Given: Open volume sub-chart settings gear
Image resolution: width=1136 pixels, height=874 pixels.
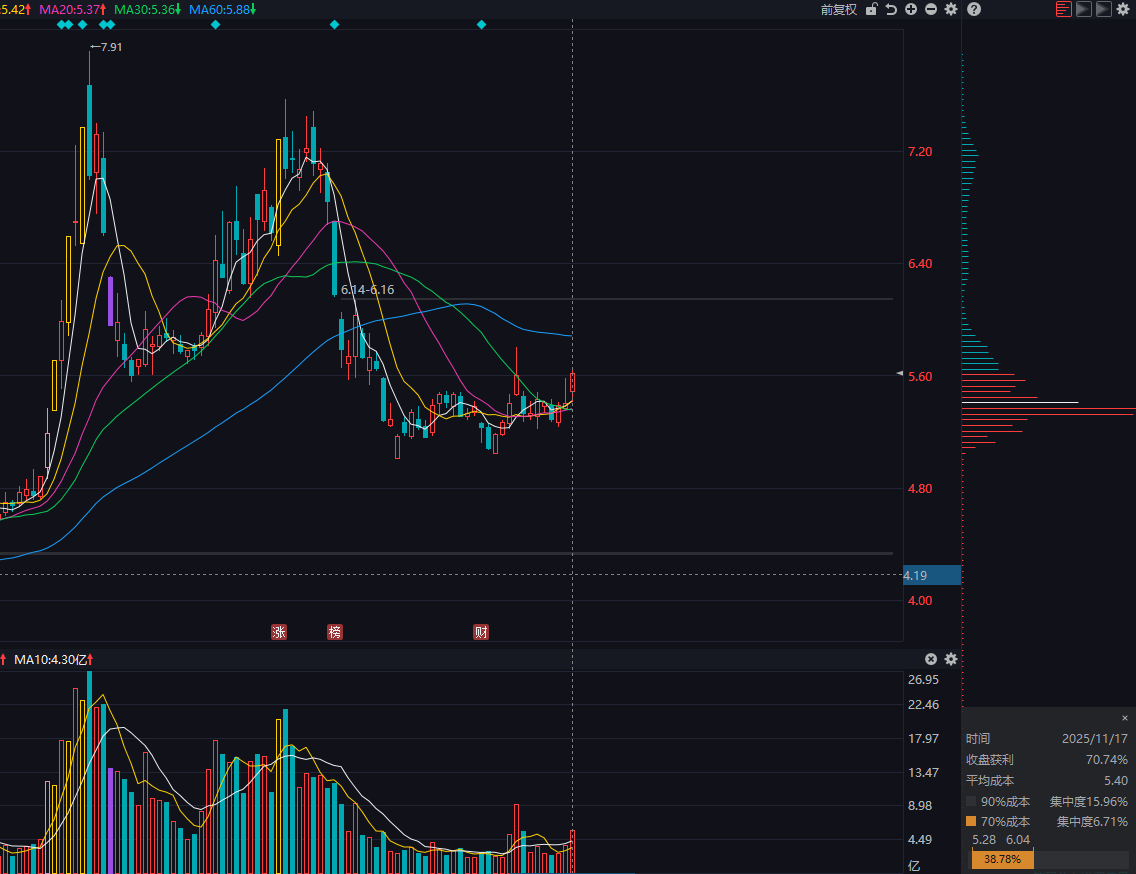Looking at the screenshot, I should click(951, 659).
